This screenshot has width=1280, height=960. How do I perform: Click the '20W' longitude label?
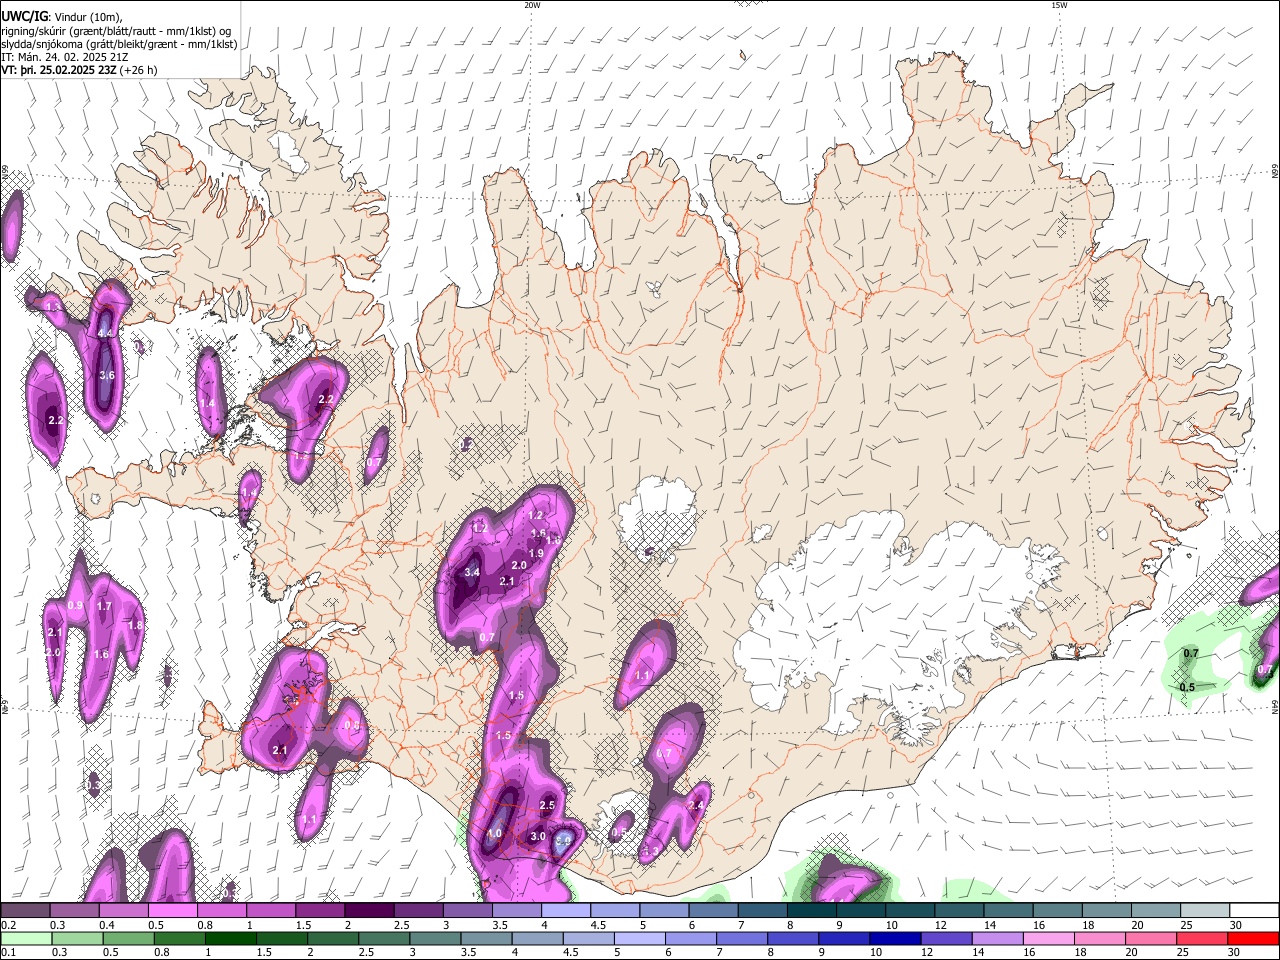click(532, 5)
